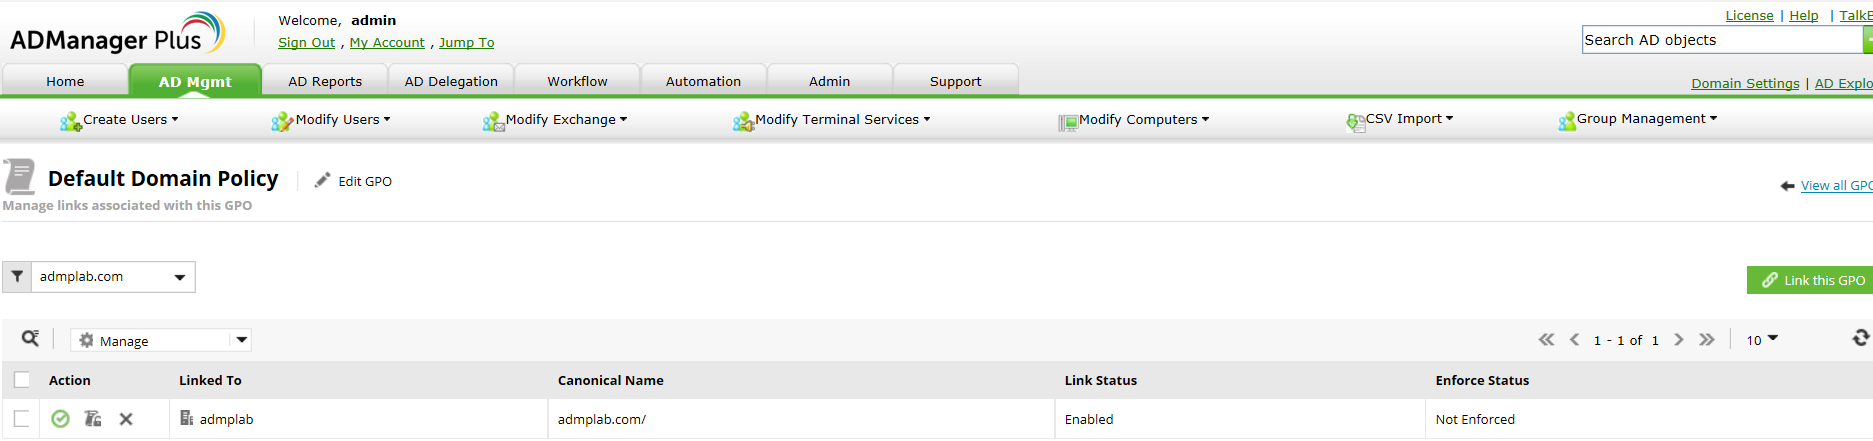Click the green search button beside Search AD objects

[1867, 40]
